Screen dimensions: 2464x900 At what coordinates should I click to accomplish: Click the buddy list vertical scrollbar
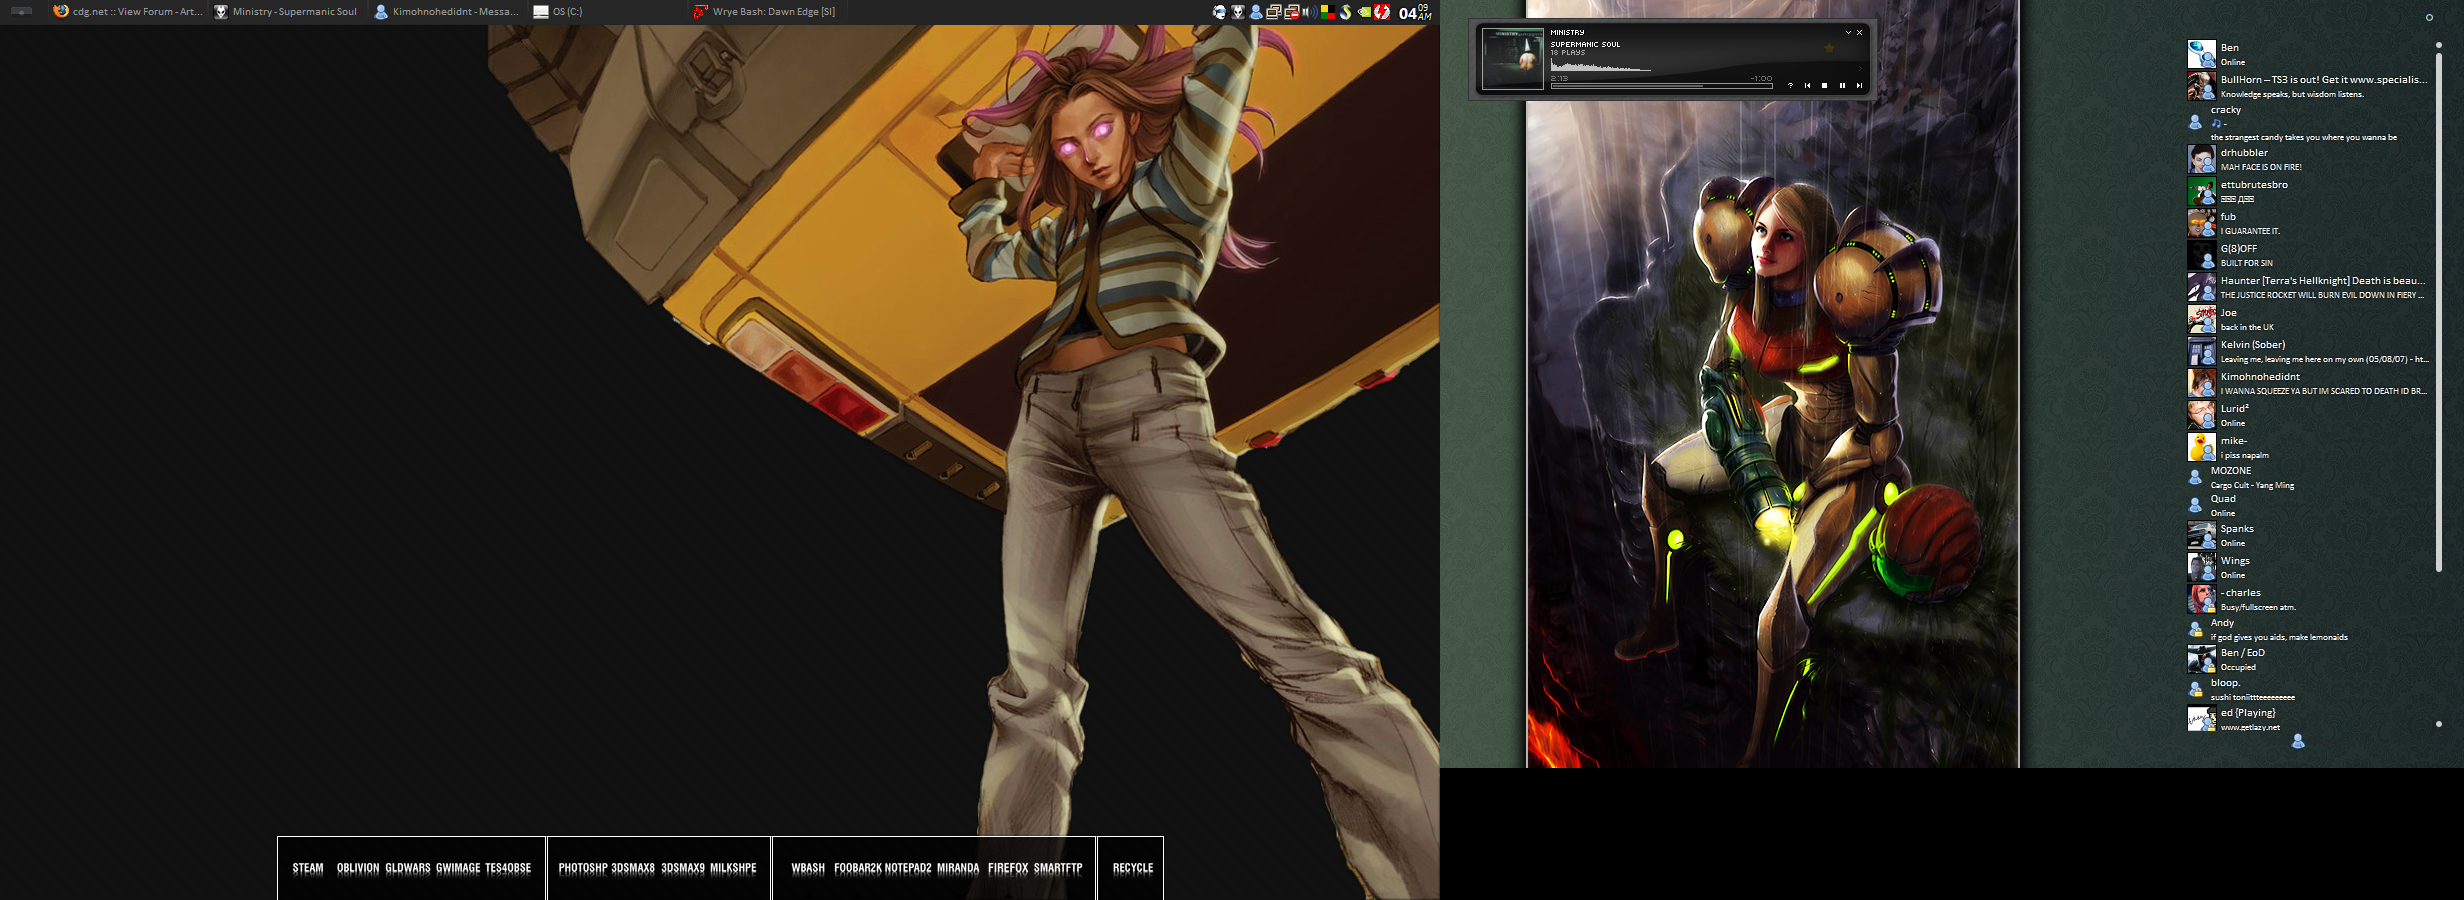2438,310
